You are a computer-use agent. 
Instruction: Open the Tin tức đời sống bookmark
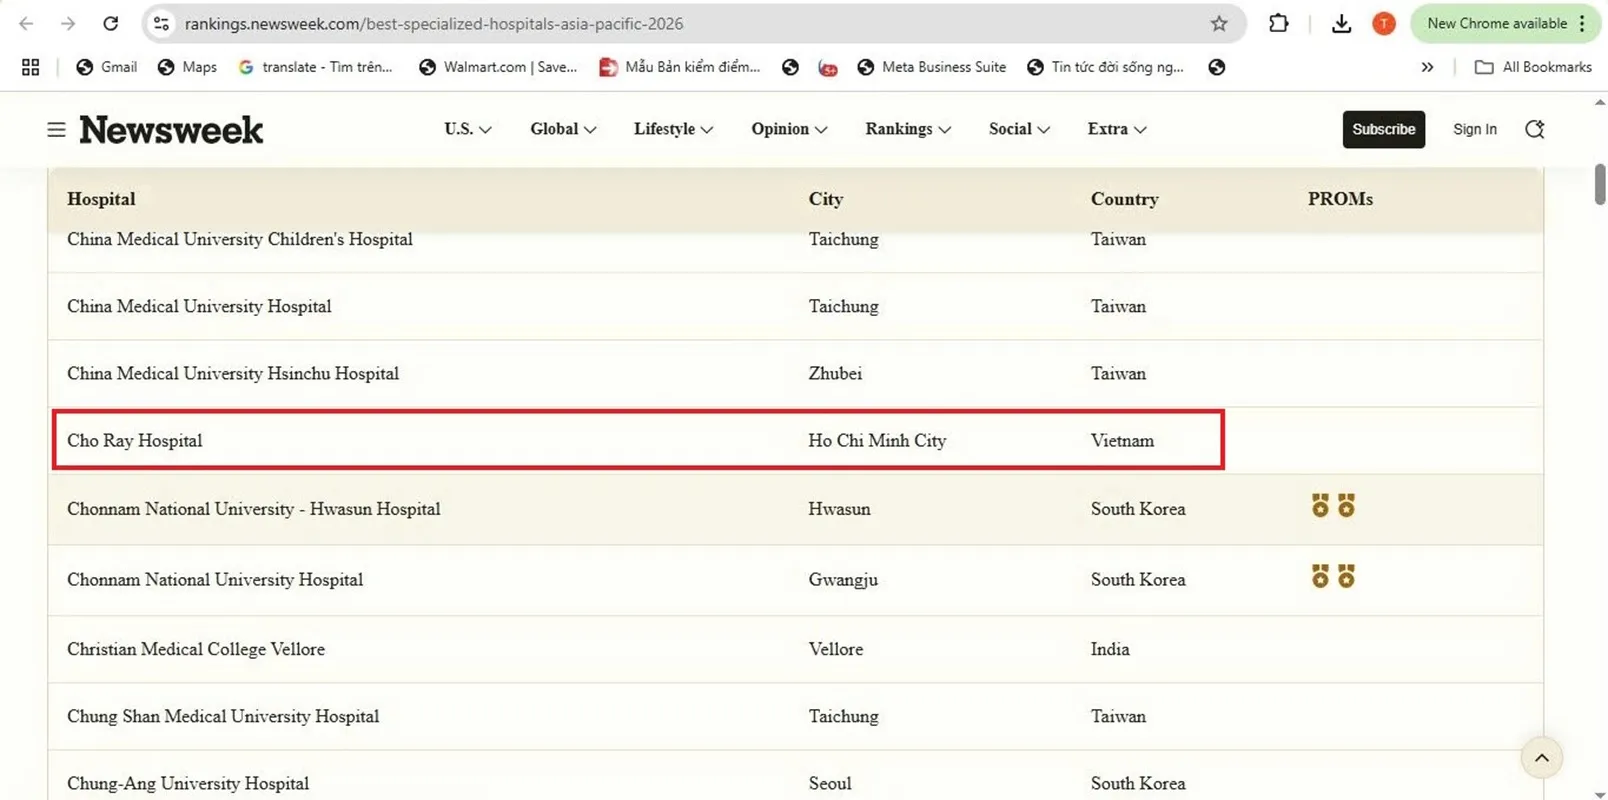coord(1105,67)
